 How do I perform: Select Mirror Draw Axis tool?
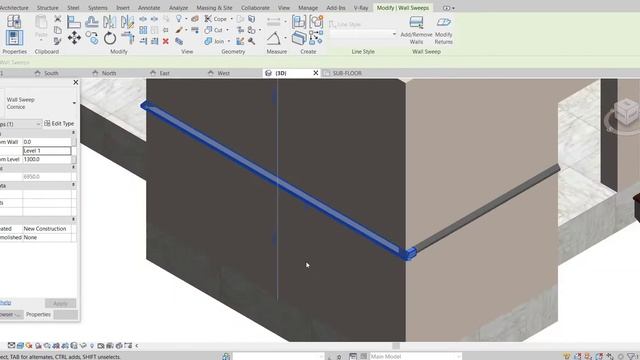pos(127,22)
